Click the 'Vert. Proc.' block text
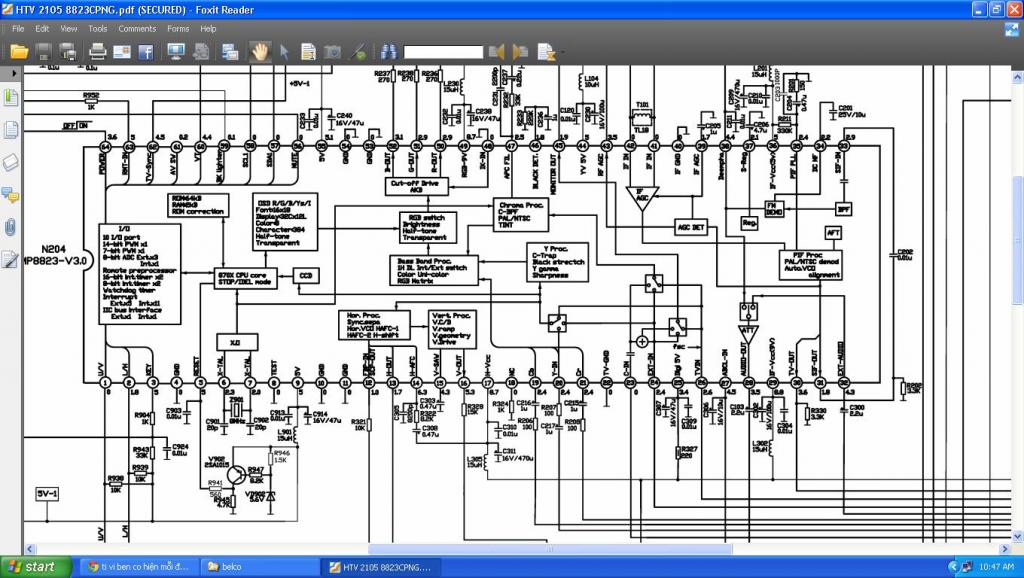The width and height of the screenshot is (1024, 578). pos(451,315)
